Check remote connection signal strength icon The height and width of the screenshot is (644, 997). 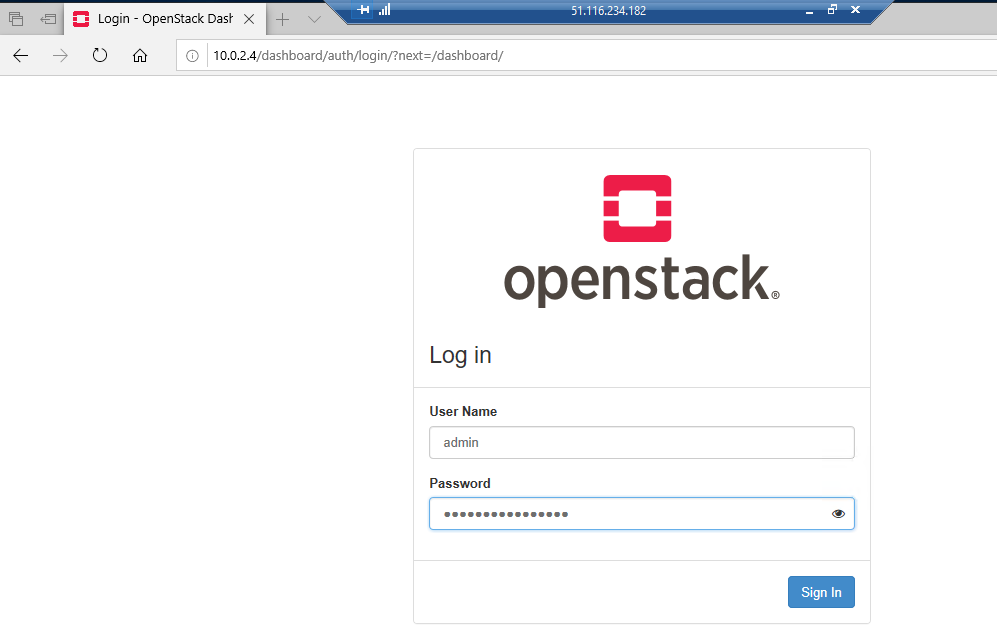[385, 10]
